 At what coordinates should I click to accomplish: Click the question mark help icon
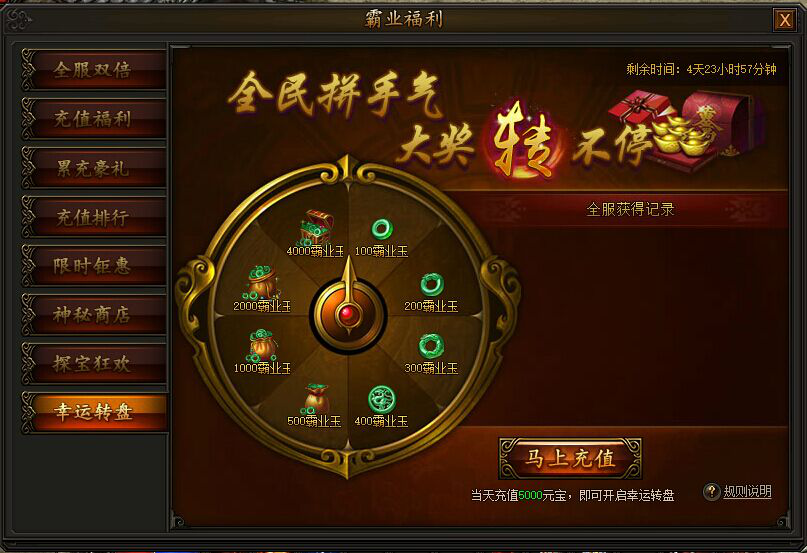[x=711, y=491]
